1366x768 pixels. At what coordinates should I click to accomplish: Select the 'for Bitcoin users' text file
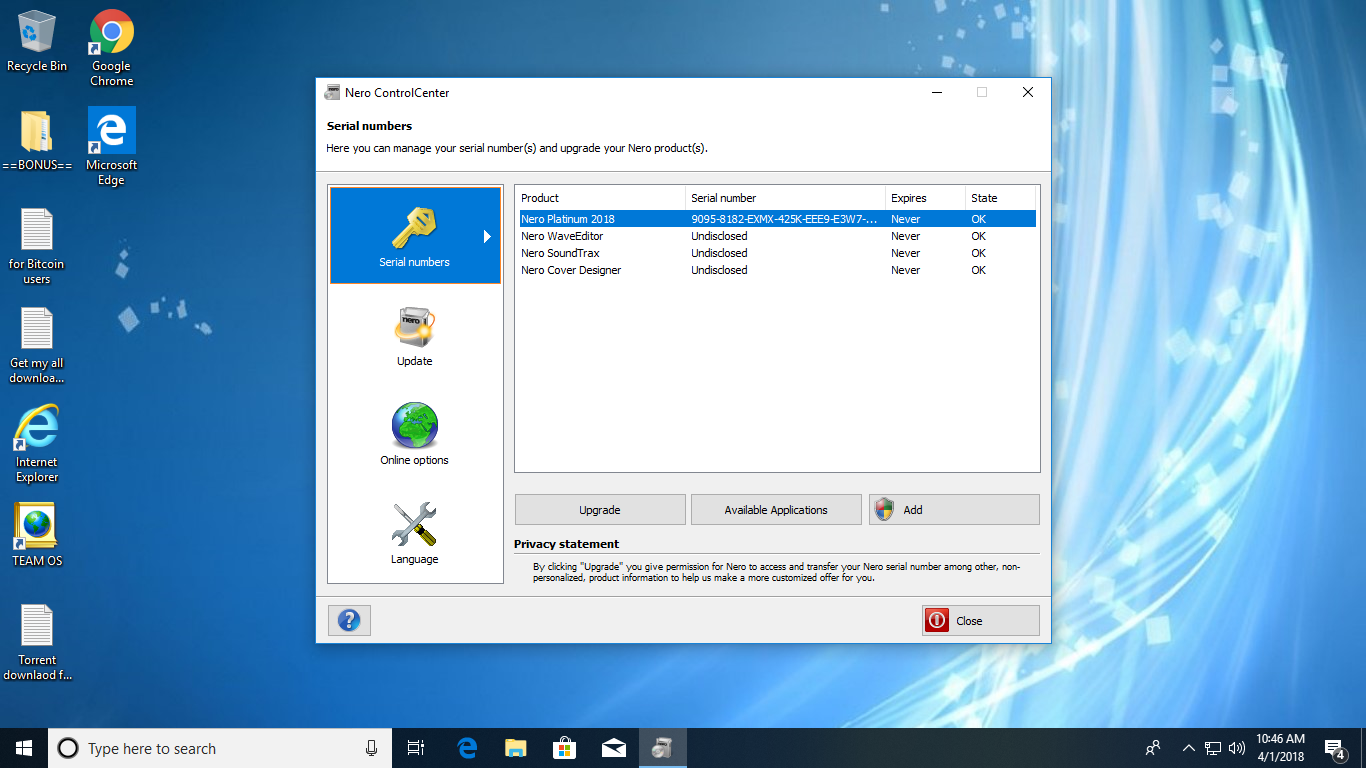coord(37,246)
